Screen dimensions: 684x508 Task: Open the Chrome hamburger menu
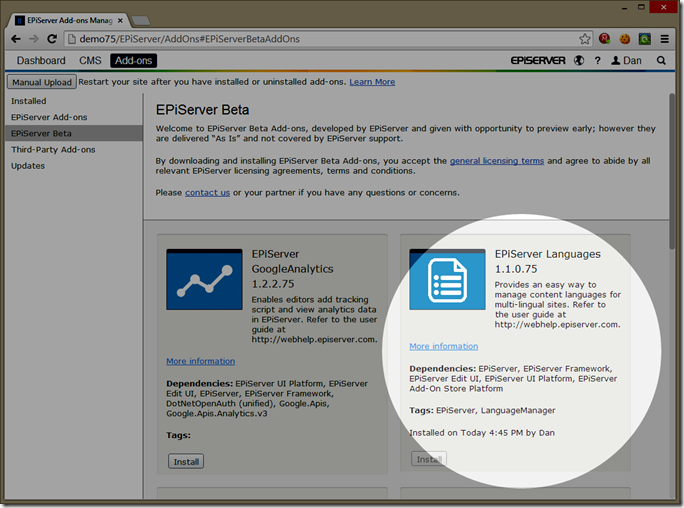point(667,39)
